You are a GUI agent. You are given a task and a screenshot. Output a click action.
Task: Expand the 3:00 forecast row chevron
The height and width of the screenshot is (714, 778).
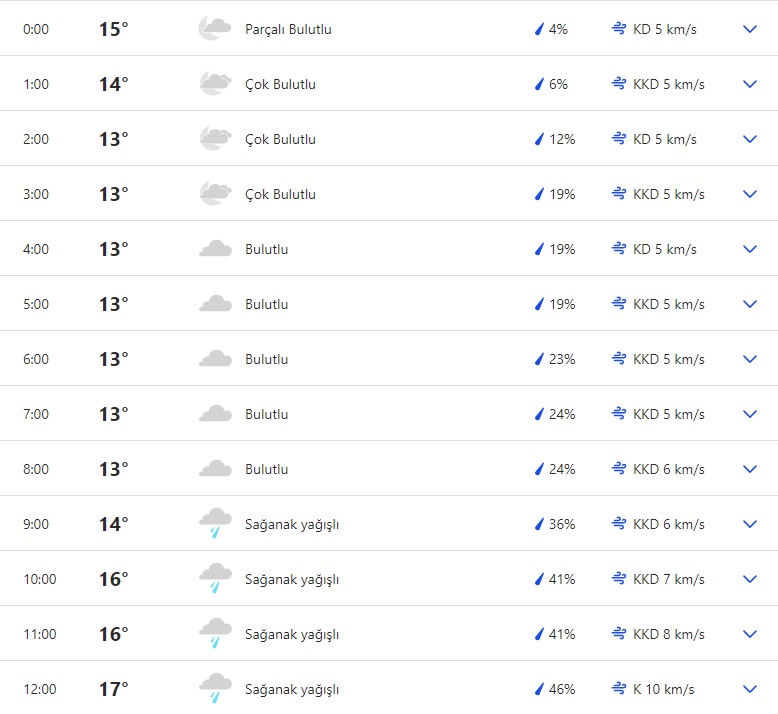[x=750, y=194]
